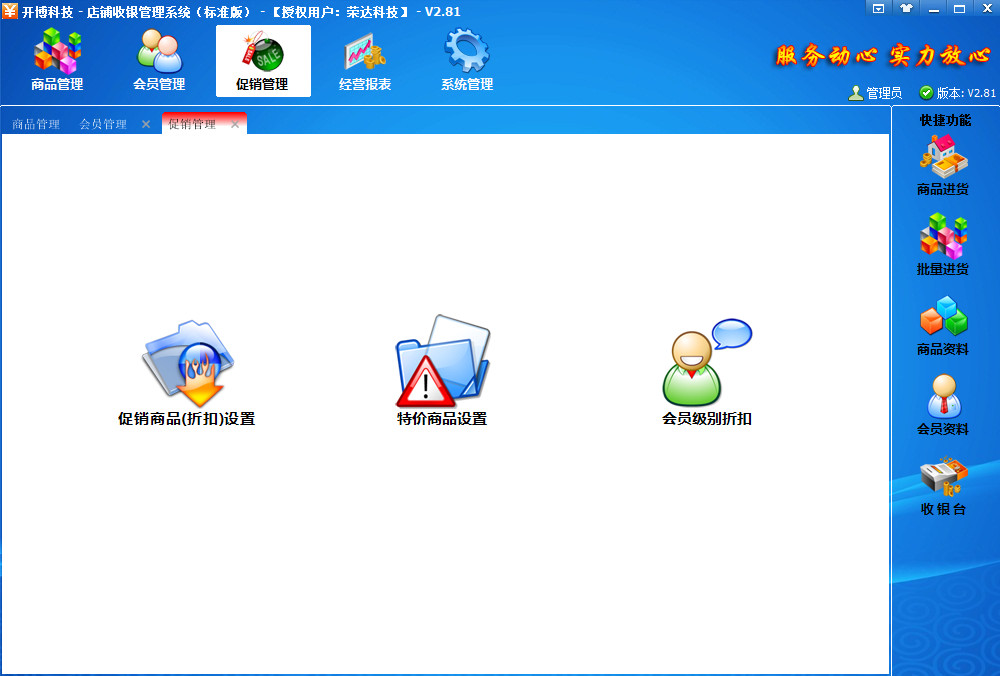This screenshot has height=676, width=1000.
Task: Open 会员管理 module icon
Action: coord(159,61)
